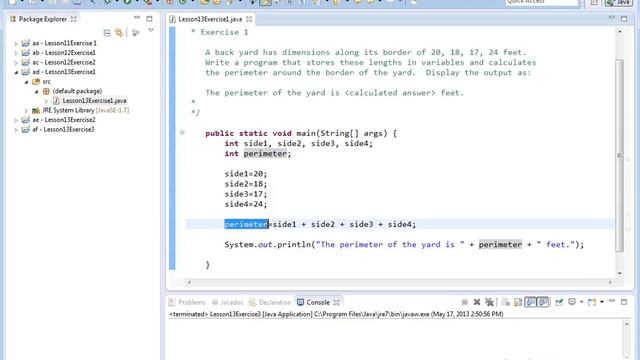Select af - Lesson13Exercise3 project label

[63, 129]
